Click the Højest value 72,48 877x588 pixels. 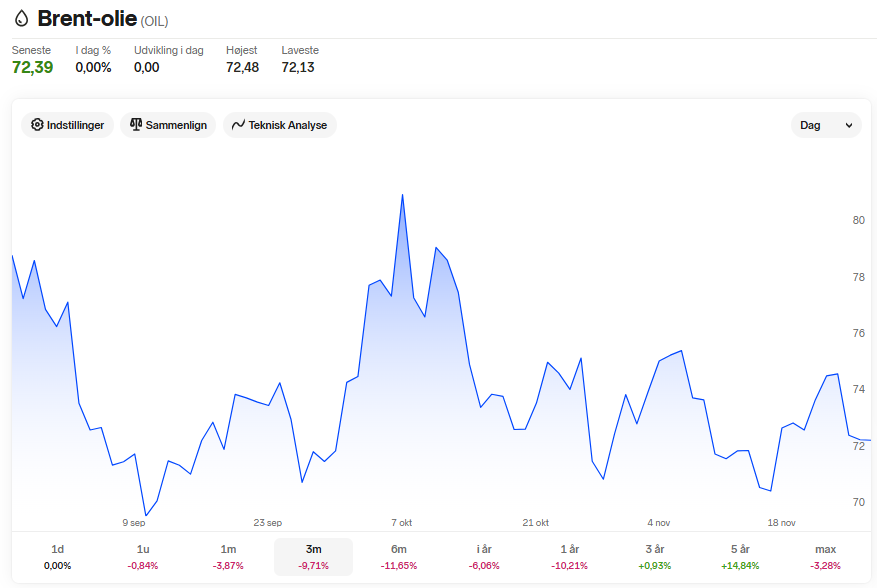point(242,67)
